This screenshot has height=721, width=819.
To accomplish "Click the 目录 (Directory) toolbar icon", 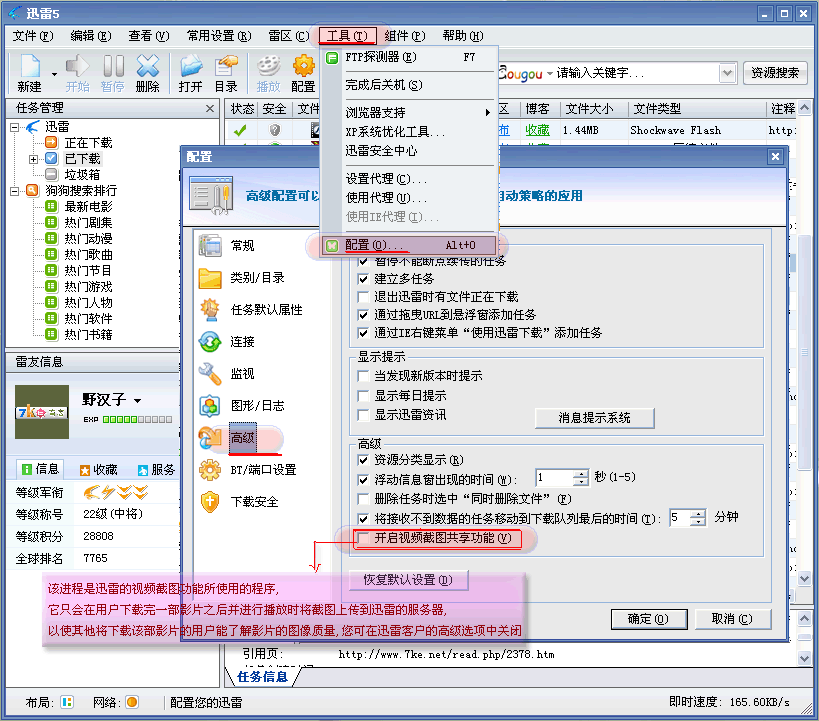I will [x=226, y=73].
